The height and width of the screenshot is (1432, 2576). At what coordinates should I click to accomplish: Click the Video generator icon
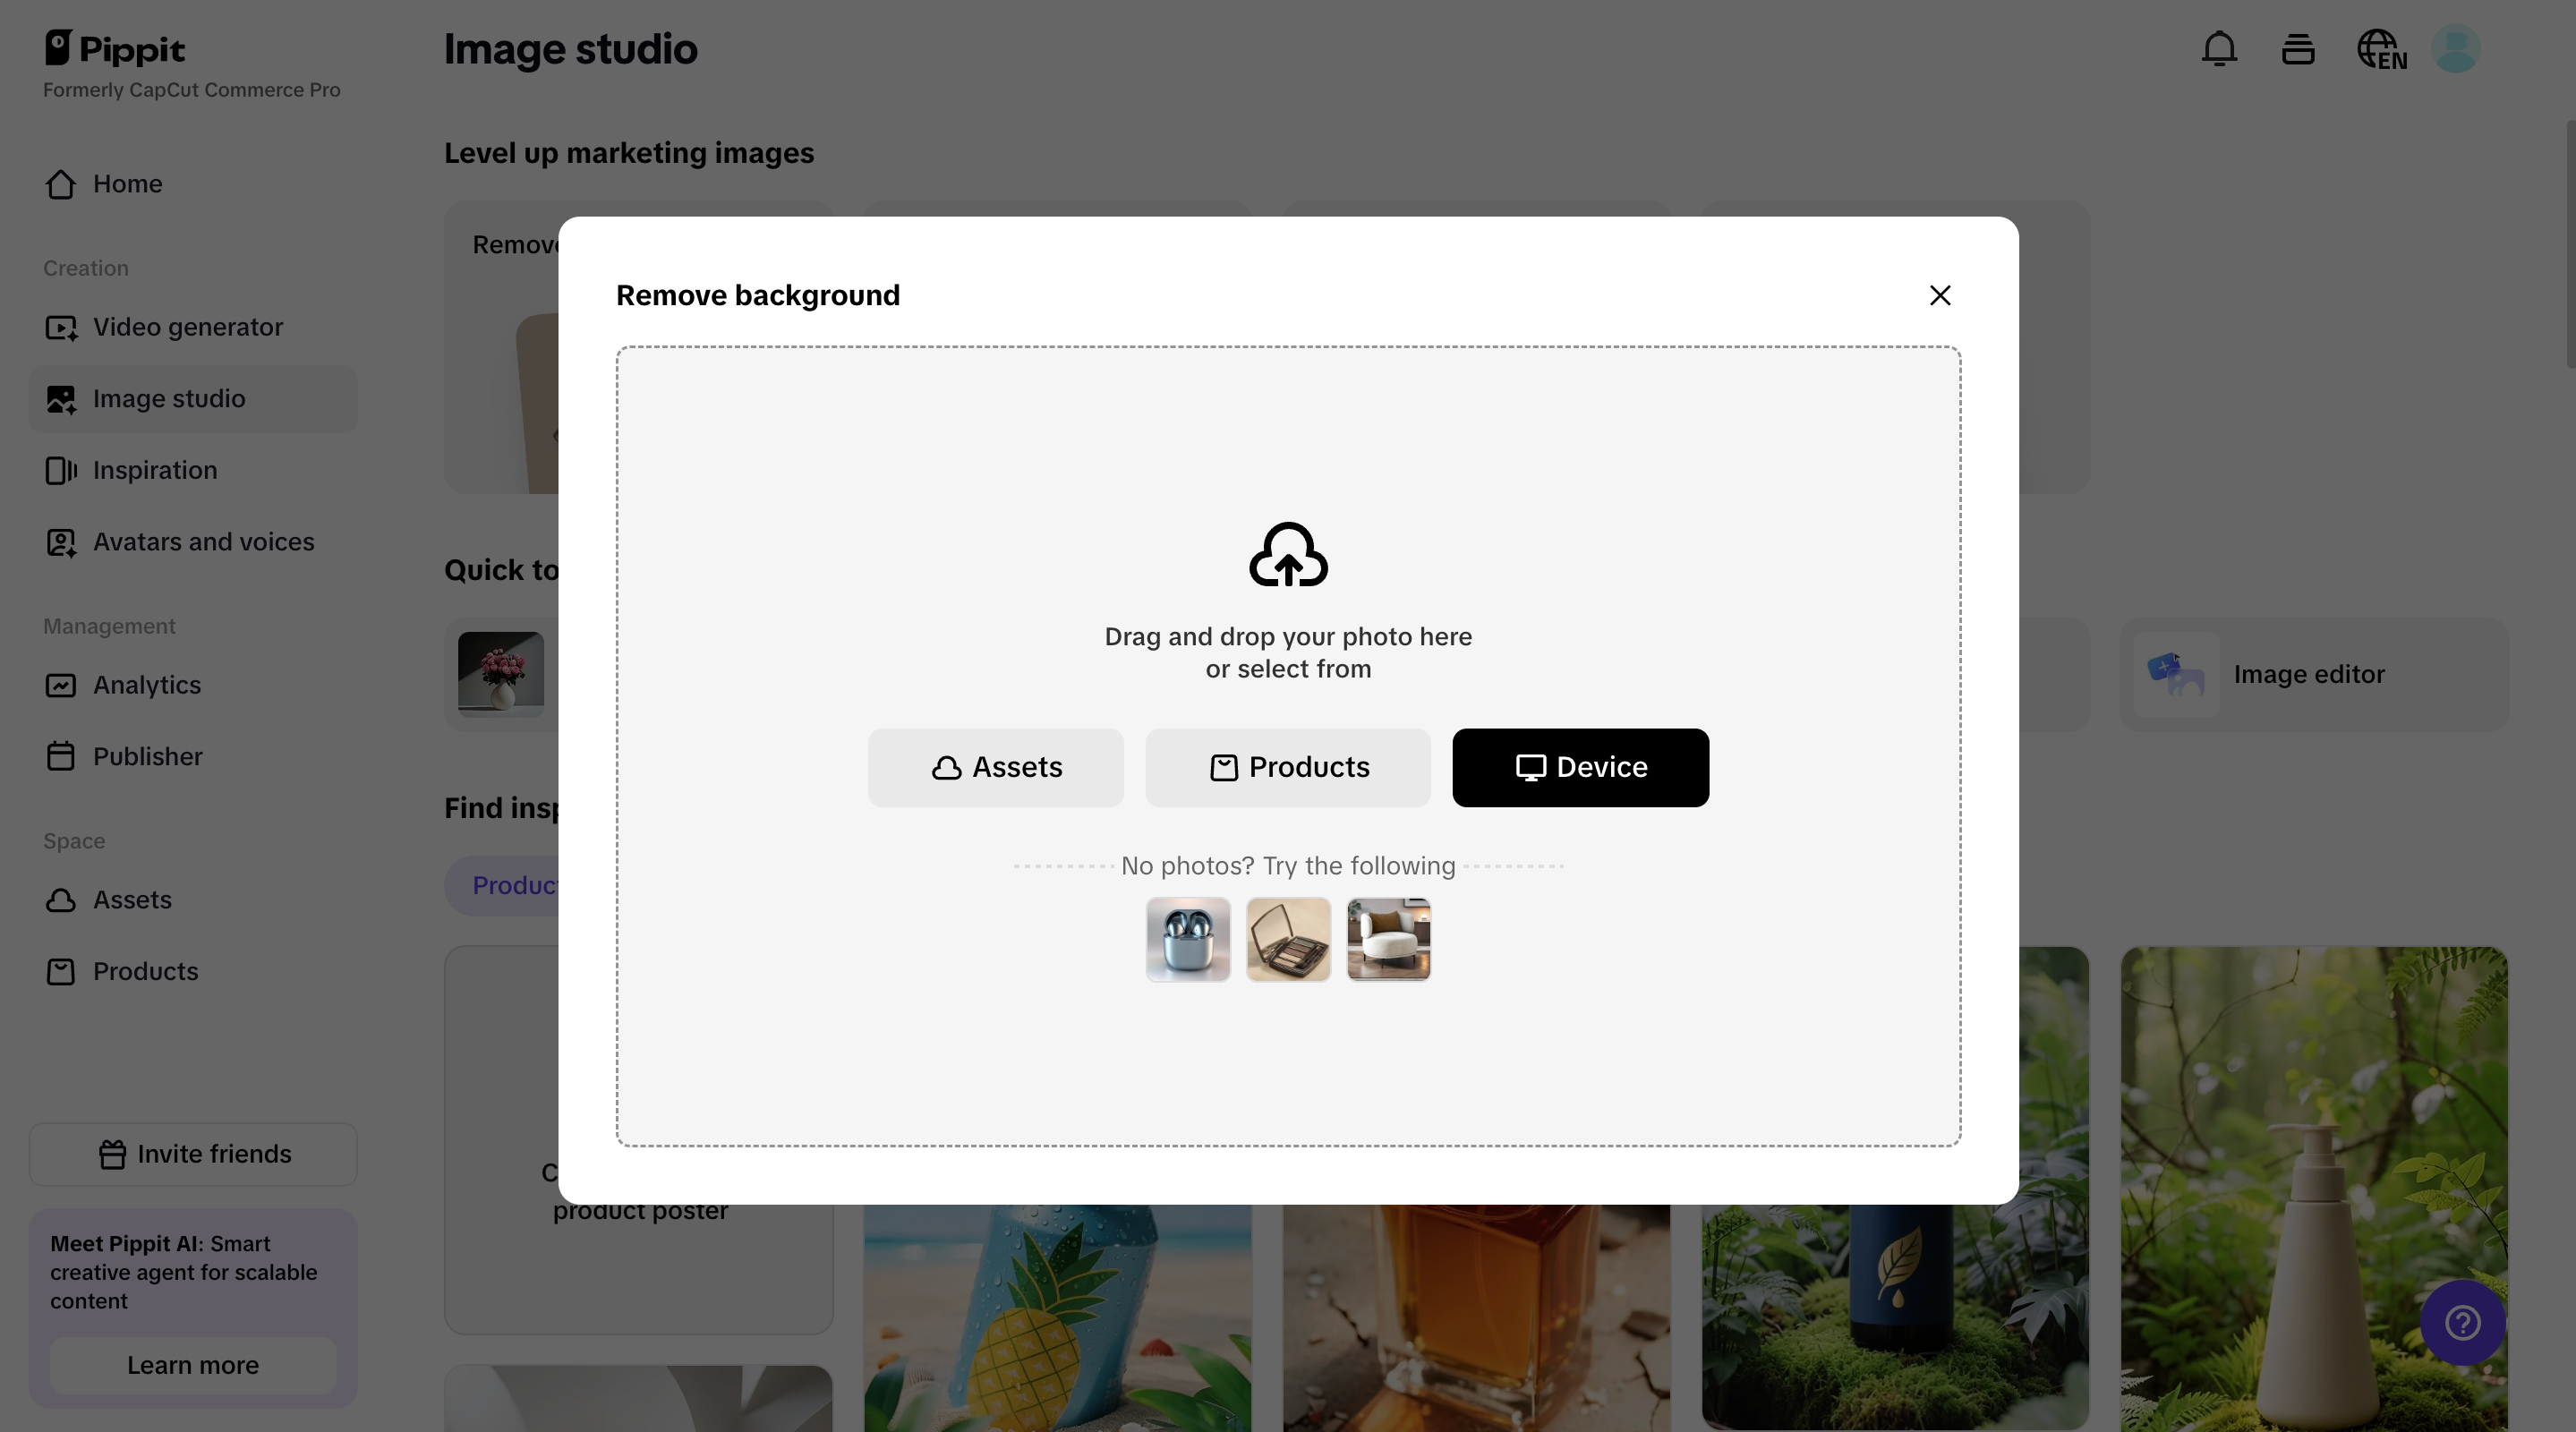[x=61, y=327]
